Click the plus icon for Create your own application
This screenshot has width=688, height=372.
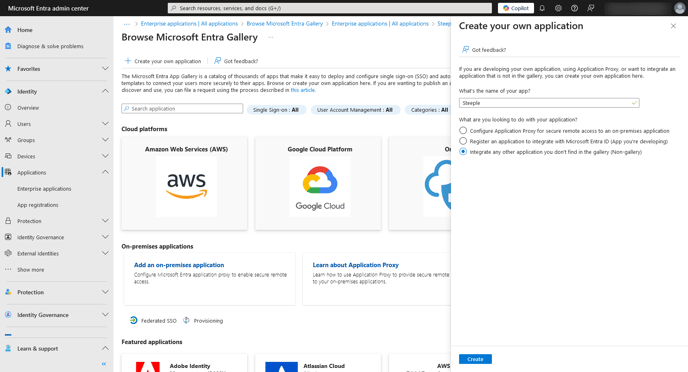pyautogui.click(x=128, y=61)
